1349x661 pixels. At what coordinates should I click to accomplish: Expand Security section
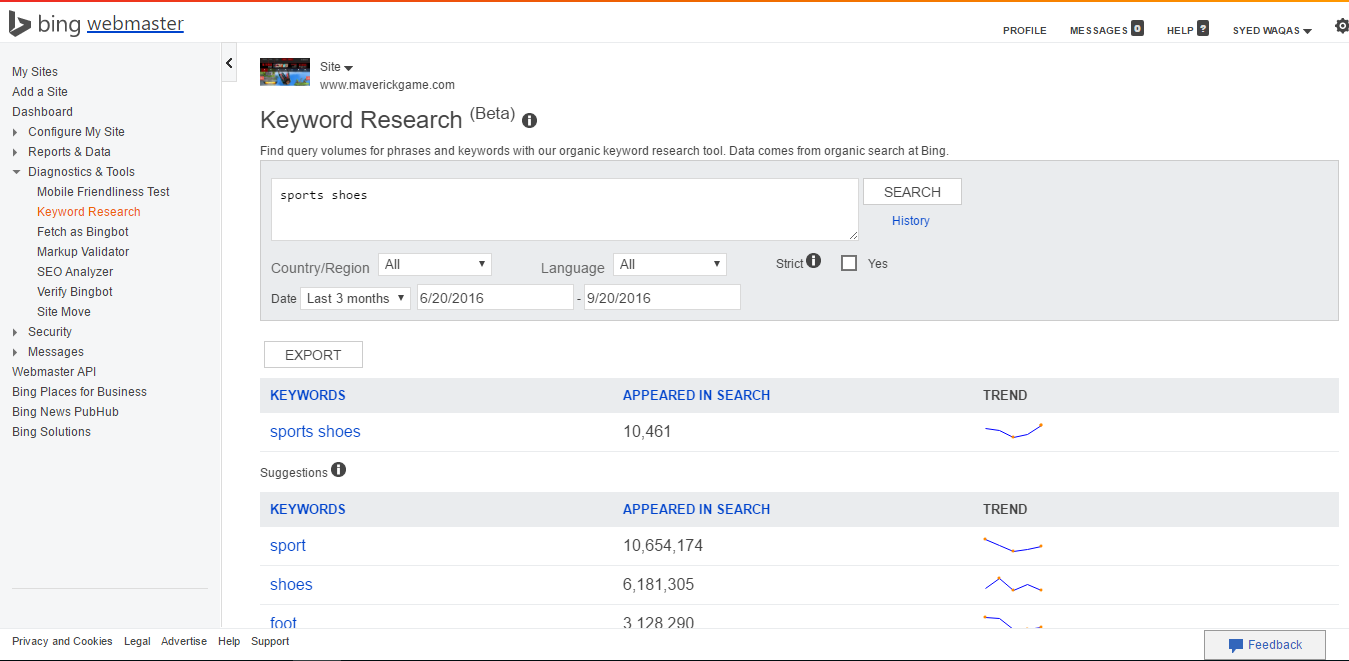pyautogui.click(x=42, y=332)
